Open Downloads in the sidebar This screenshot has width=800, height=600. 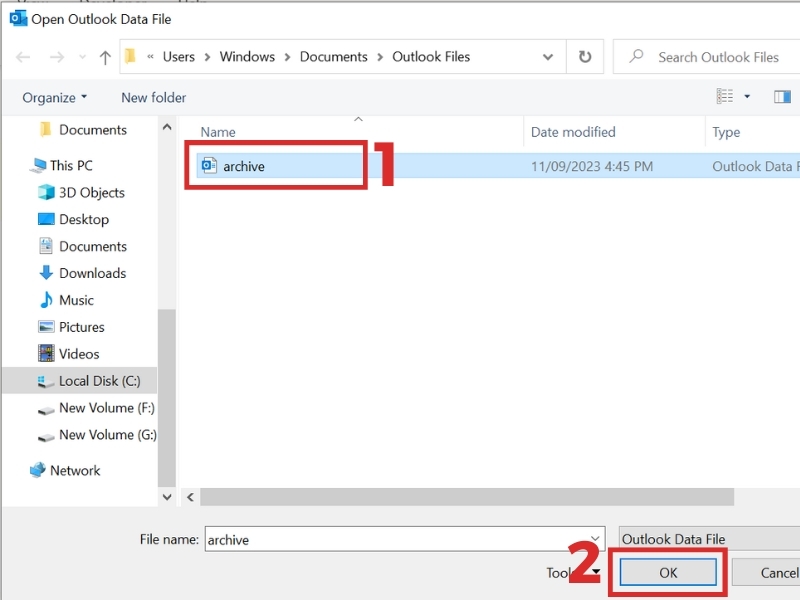coord(82,273)
